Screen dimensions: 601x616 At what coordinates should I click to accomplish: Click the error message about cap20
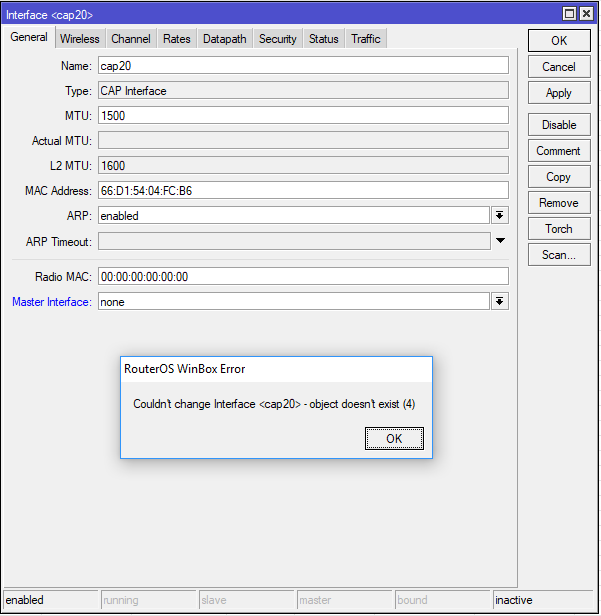coord(274,404)
